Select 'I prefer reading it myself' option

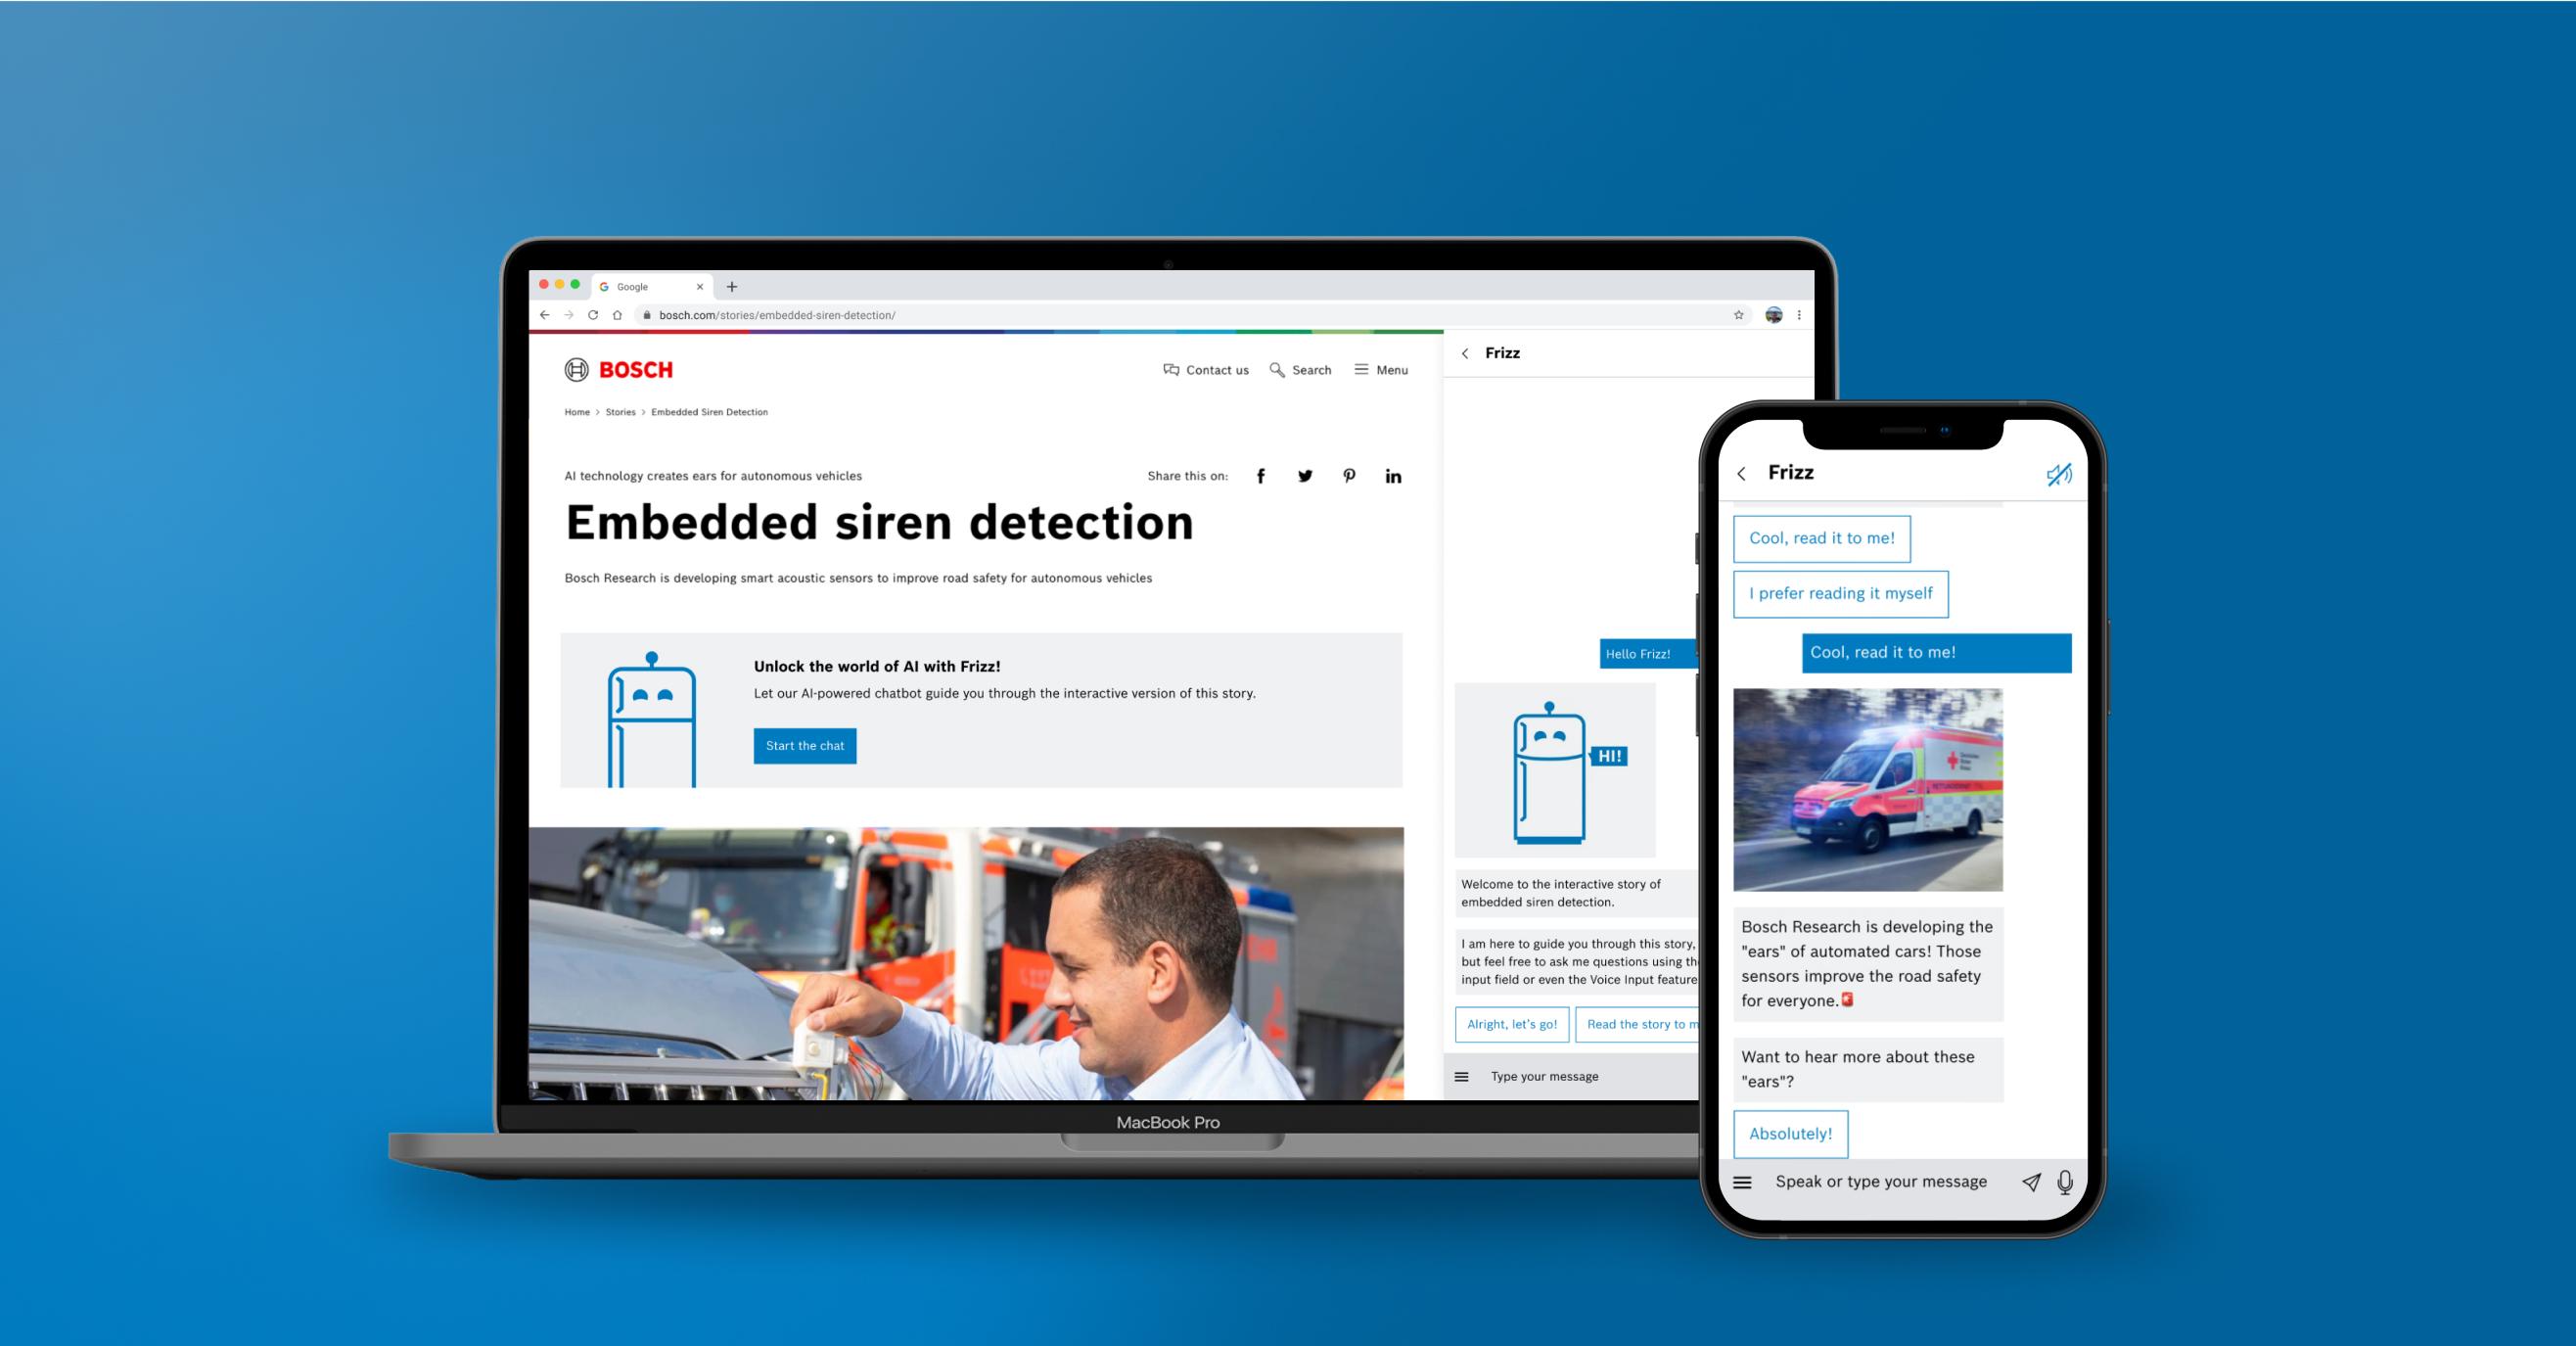1843,593
